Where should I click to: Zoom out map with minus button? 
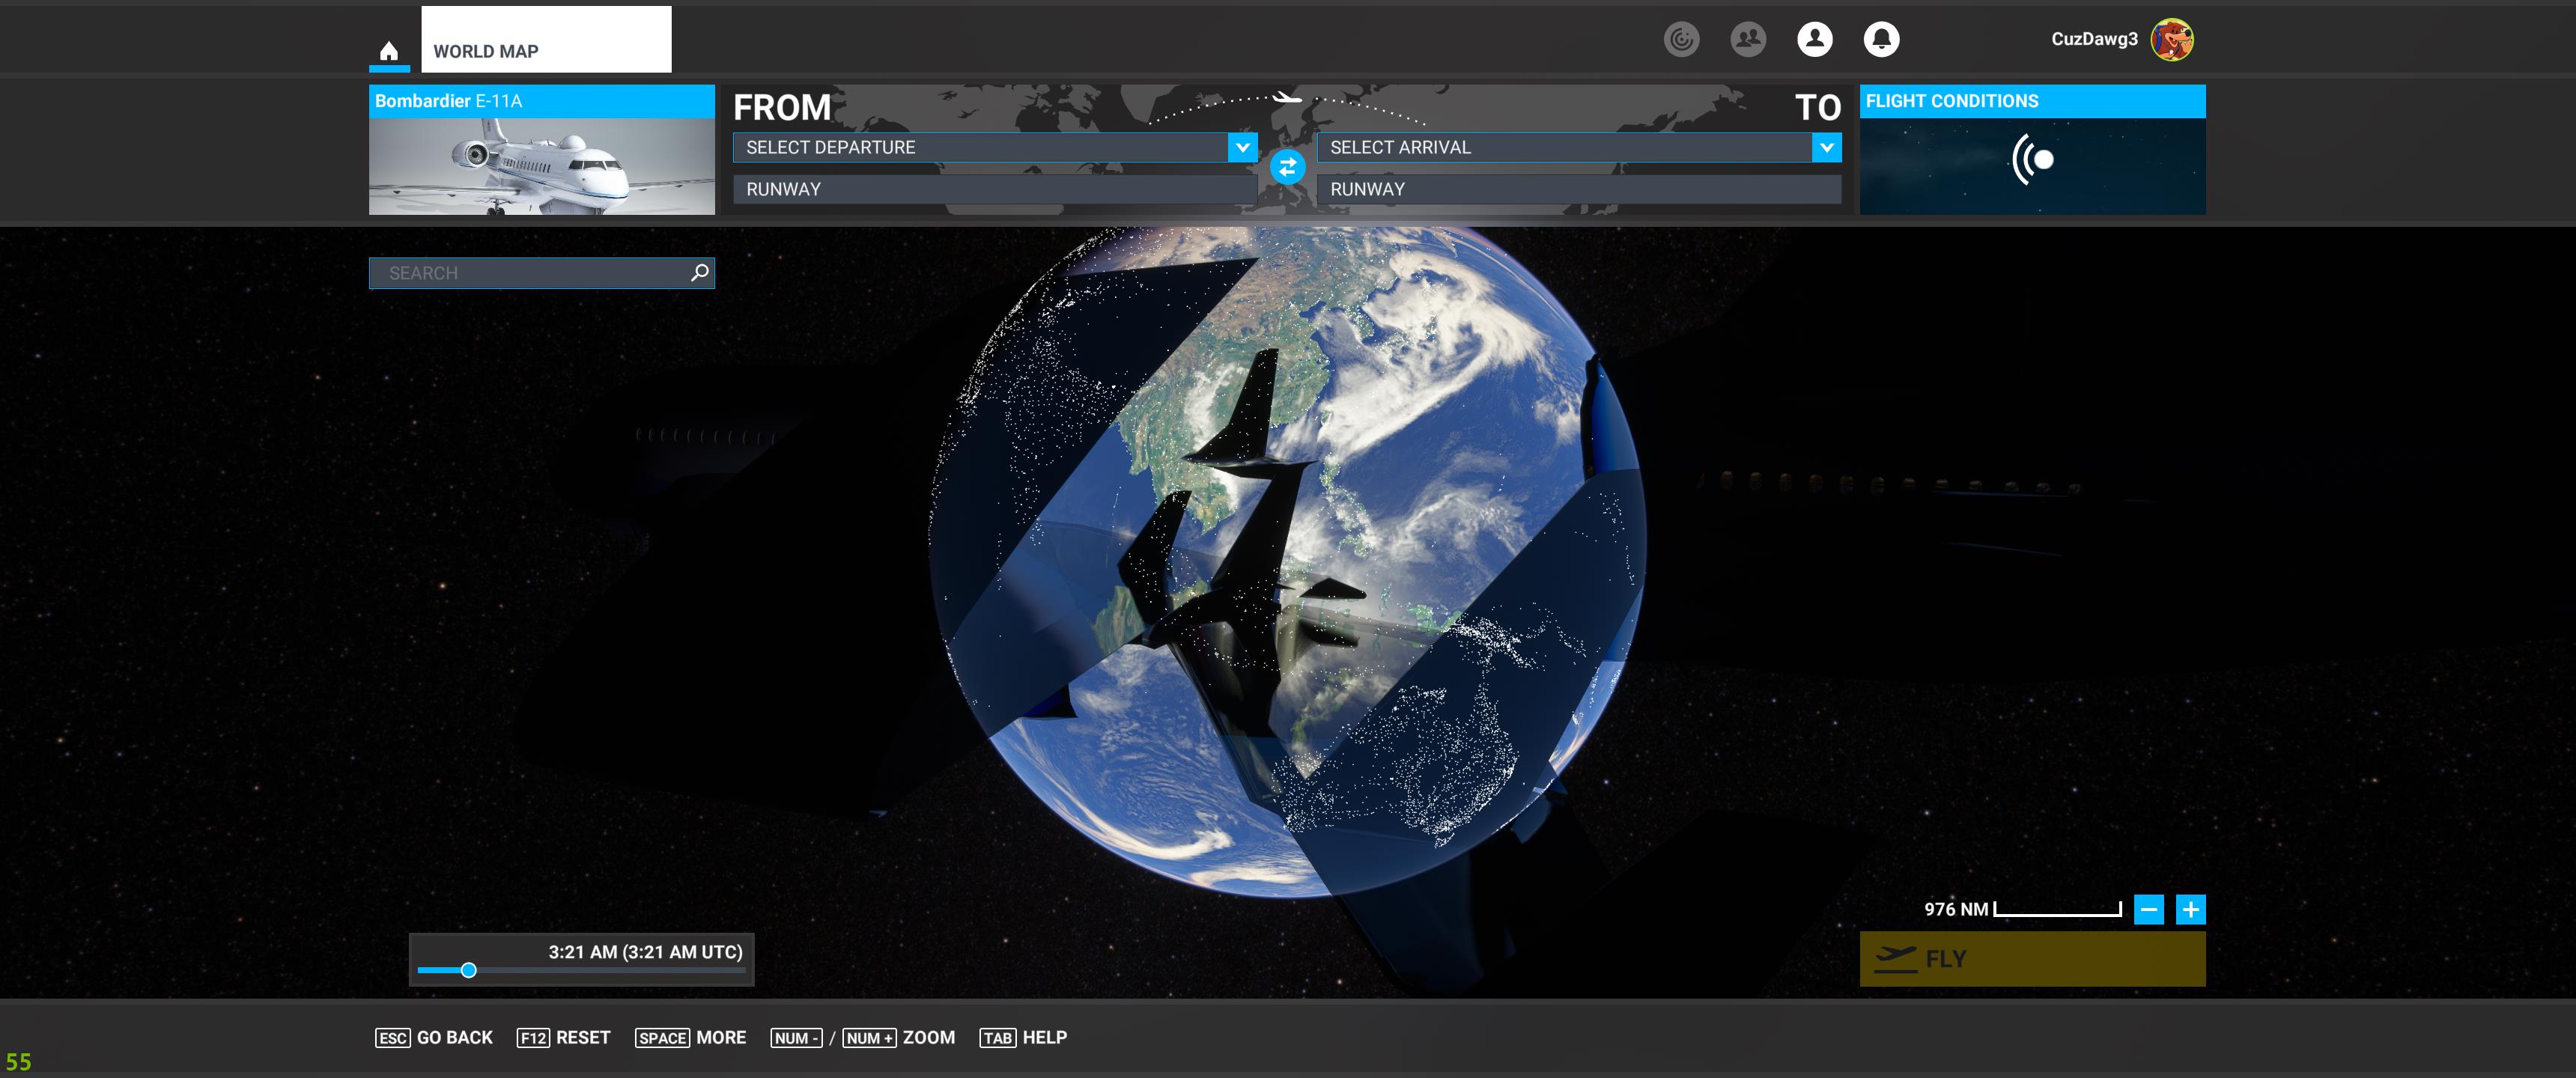pyautogui.click(x=2148, y=909)
